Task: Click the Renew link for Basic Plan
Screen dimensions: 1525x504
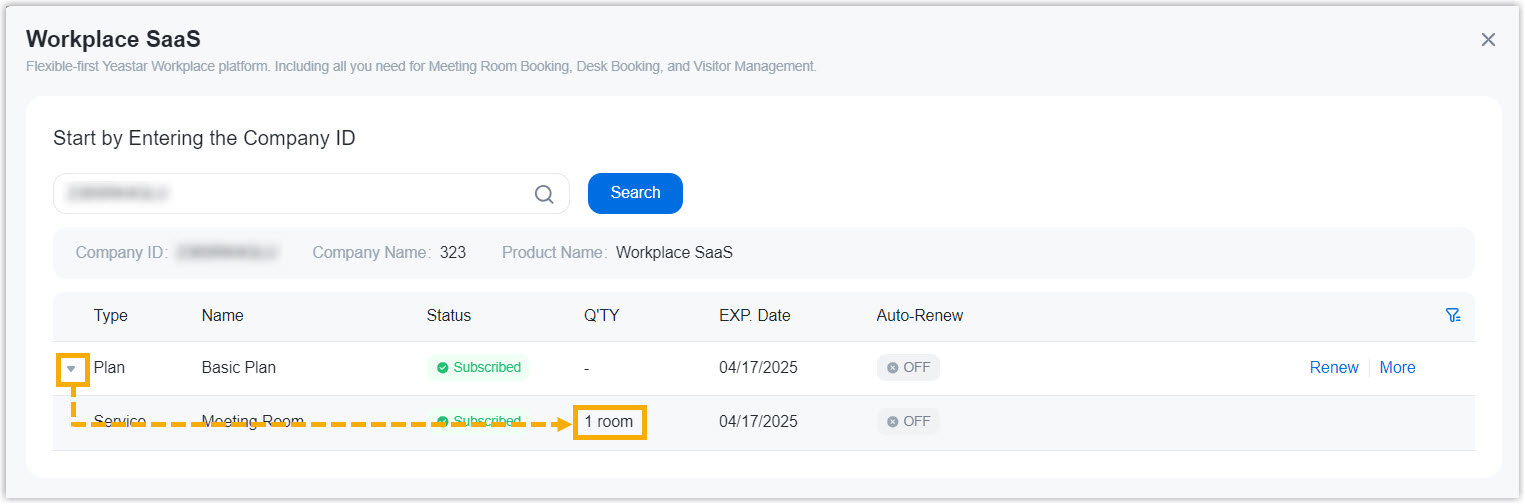Action: (x=1333, y=368)
